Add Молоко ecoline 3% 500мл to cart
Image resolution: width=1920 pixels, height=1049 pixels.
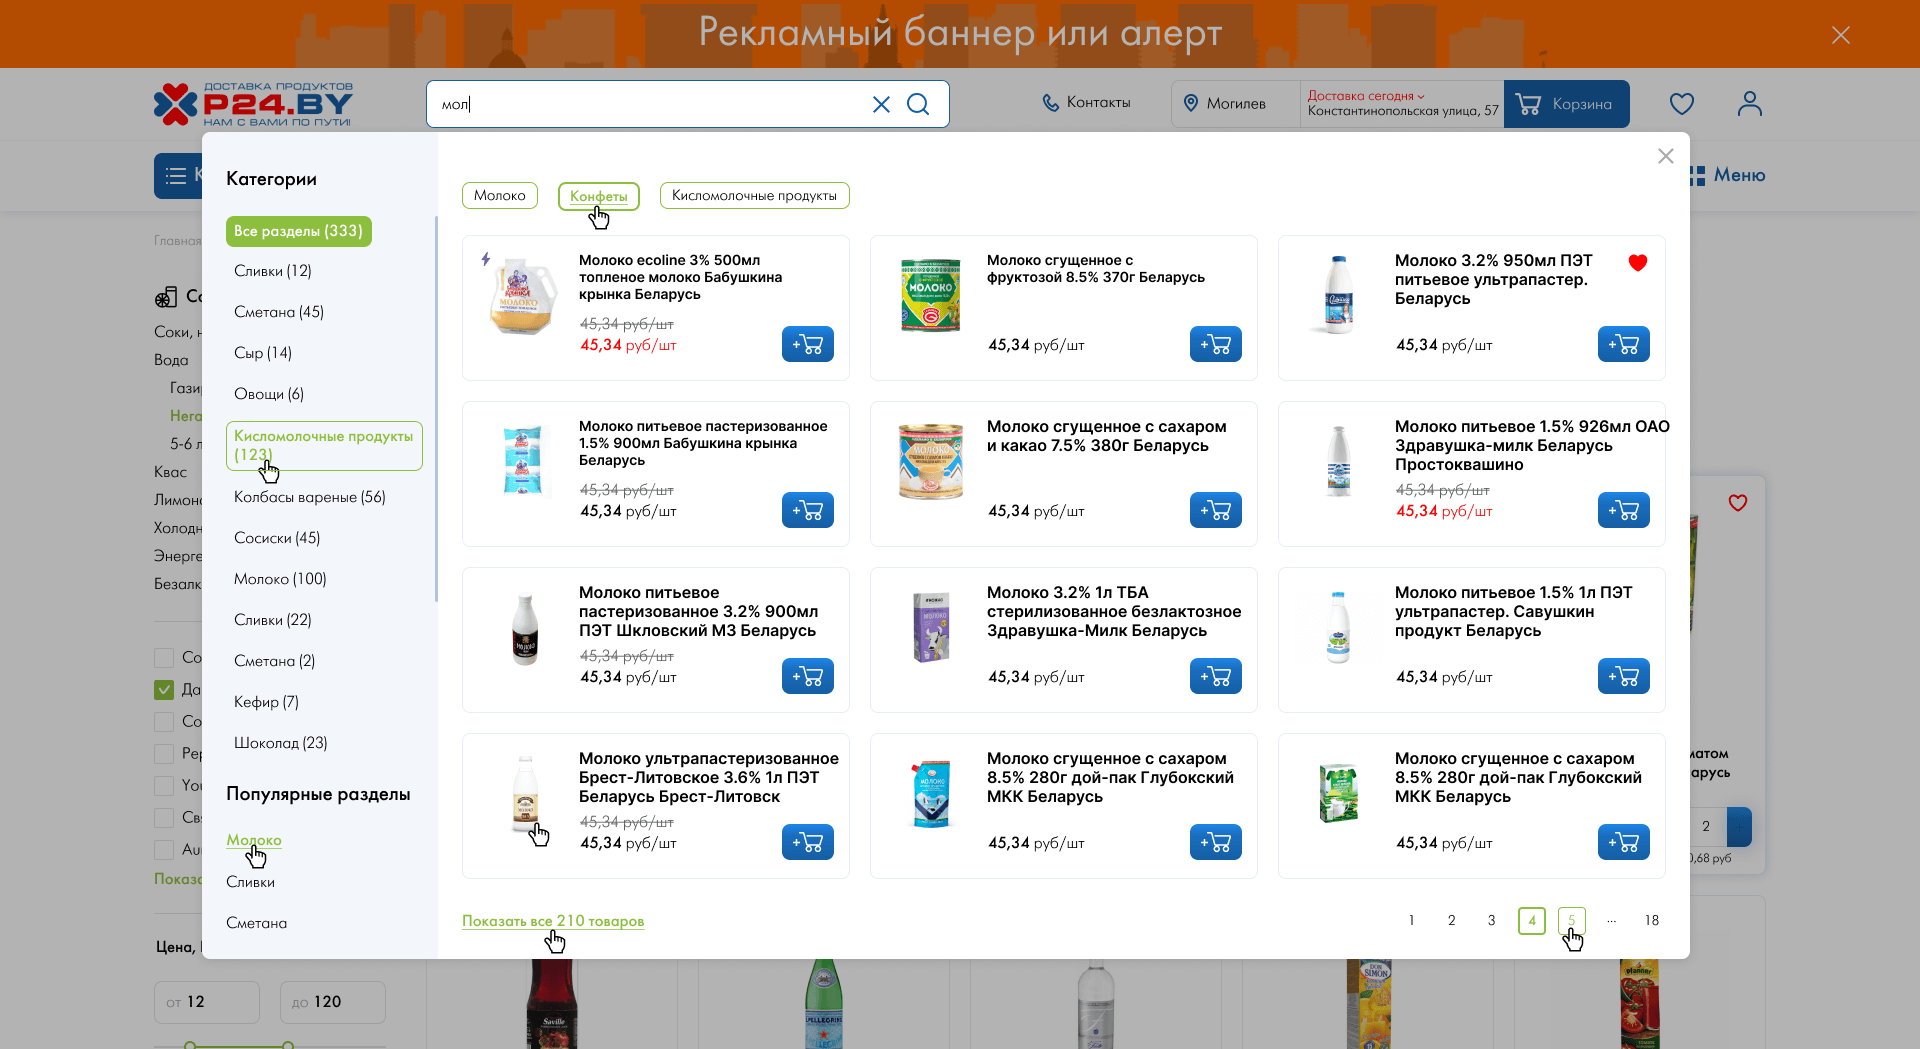[x=808, y=345]
